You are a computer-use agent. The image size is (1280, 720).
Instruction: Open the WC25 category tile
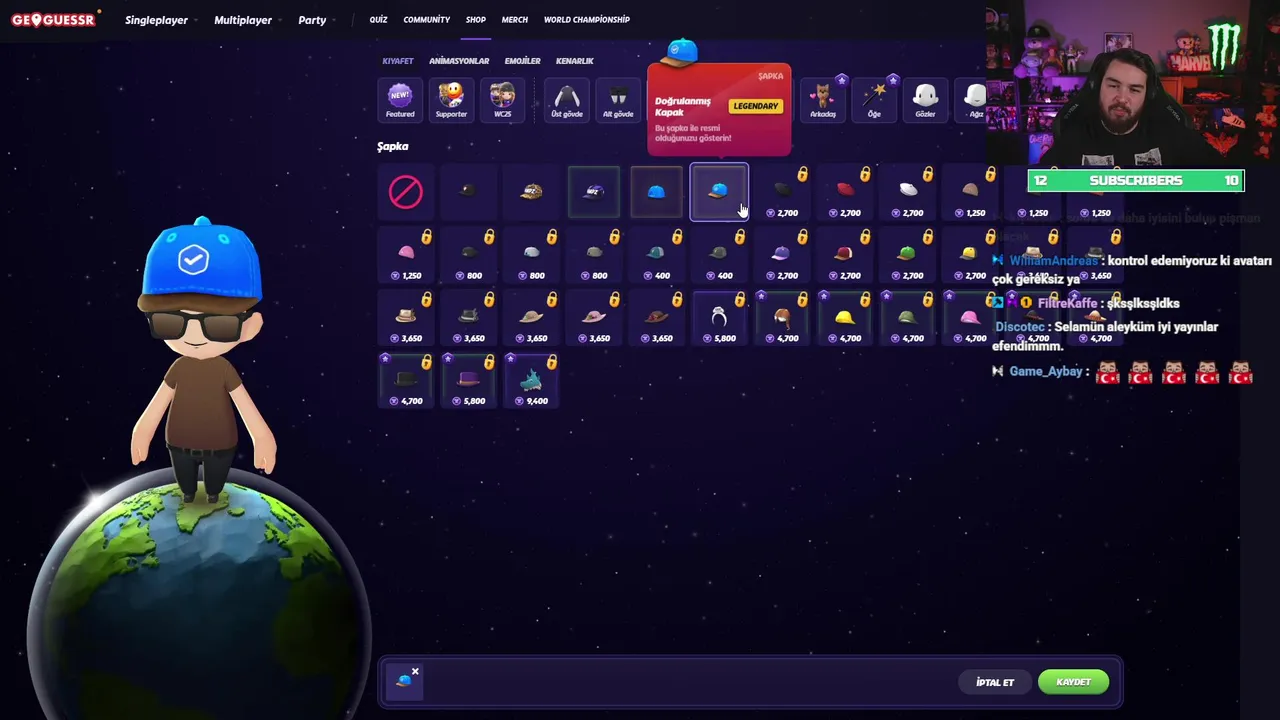click(x=502, y=101)
